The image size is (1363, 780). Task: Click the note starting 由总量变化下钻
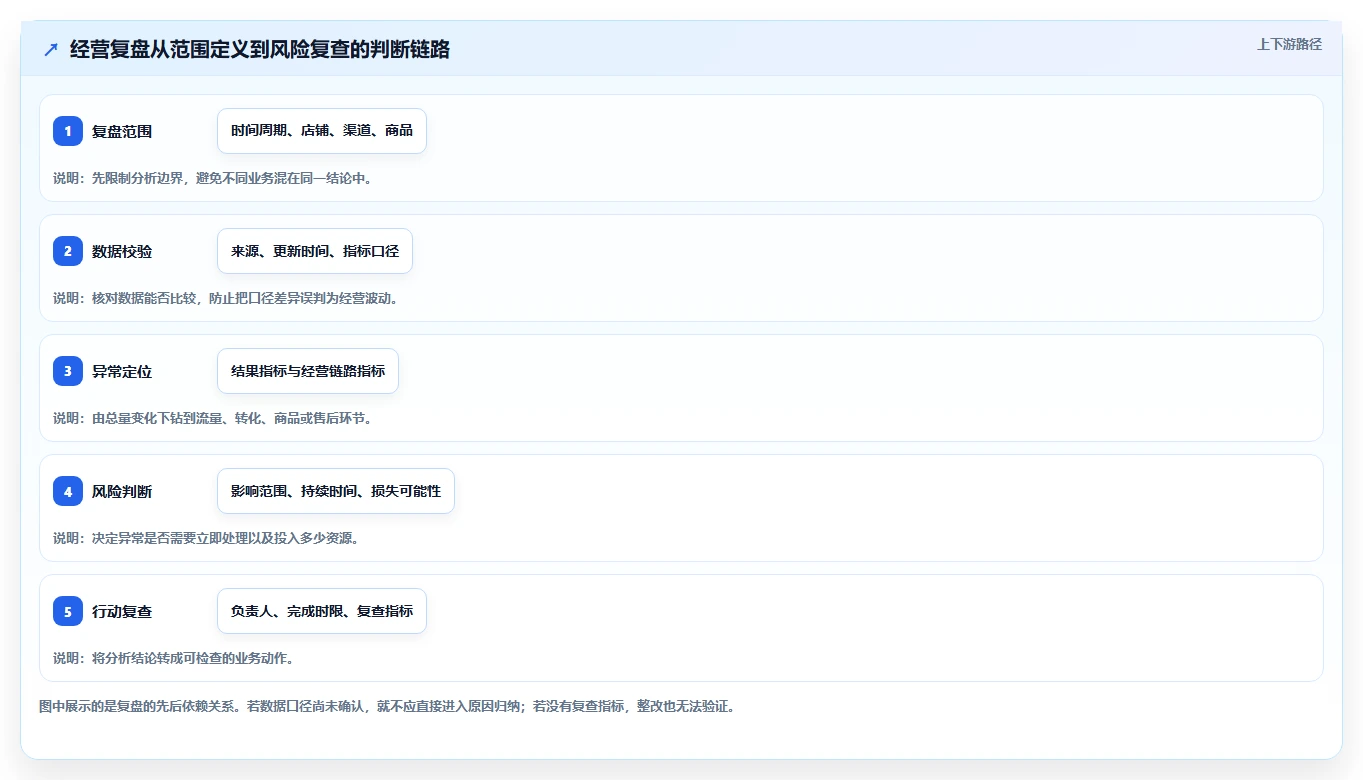(213, 418)
